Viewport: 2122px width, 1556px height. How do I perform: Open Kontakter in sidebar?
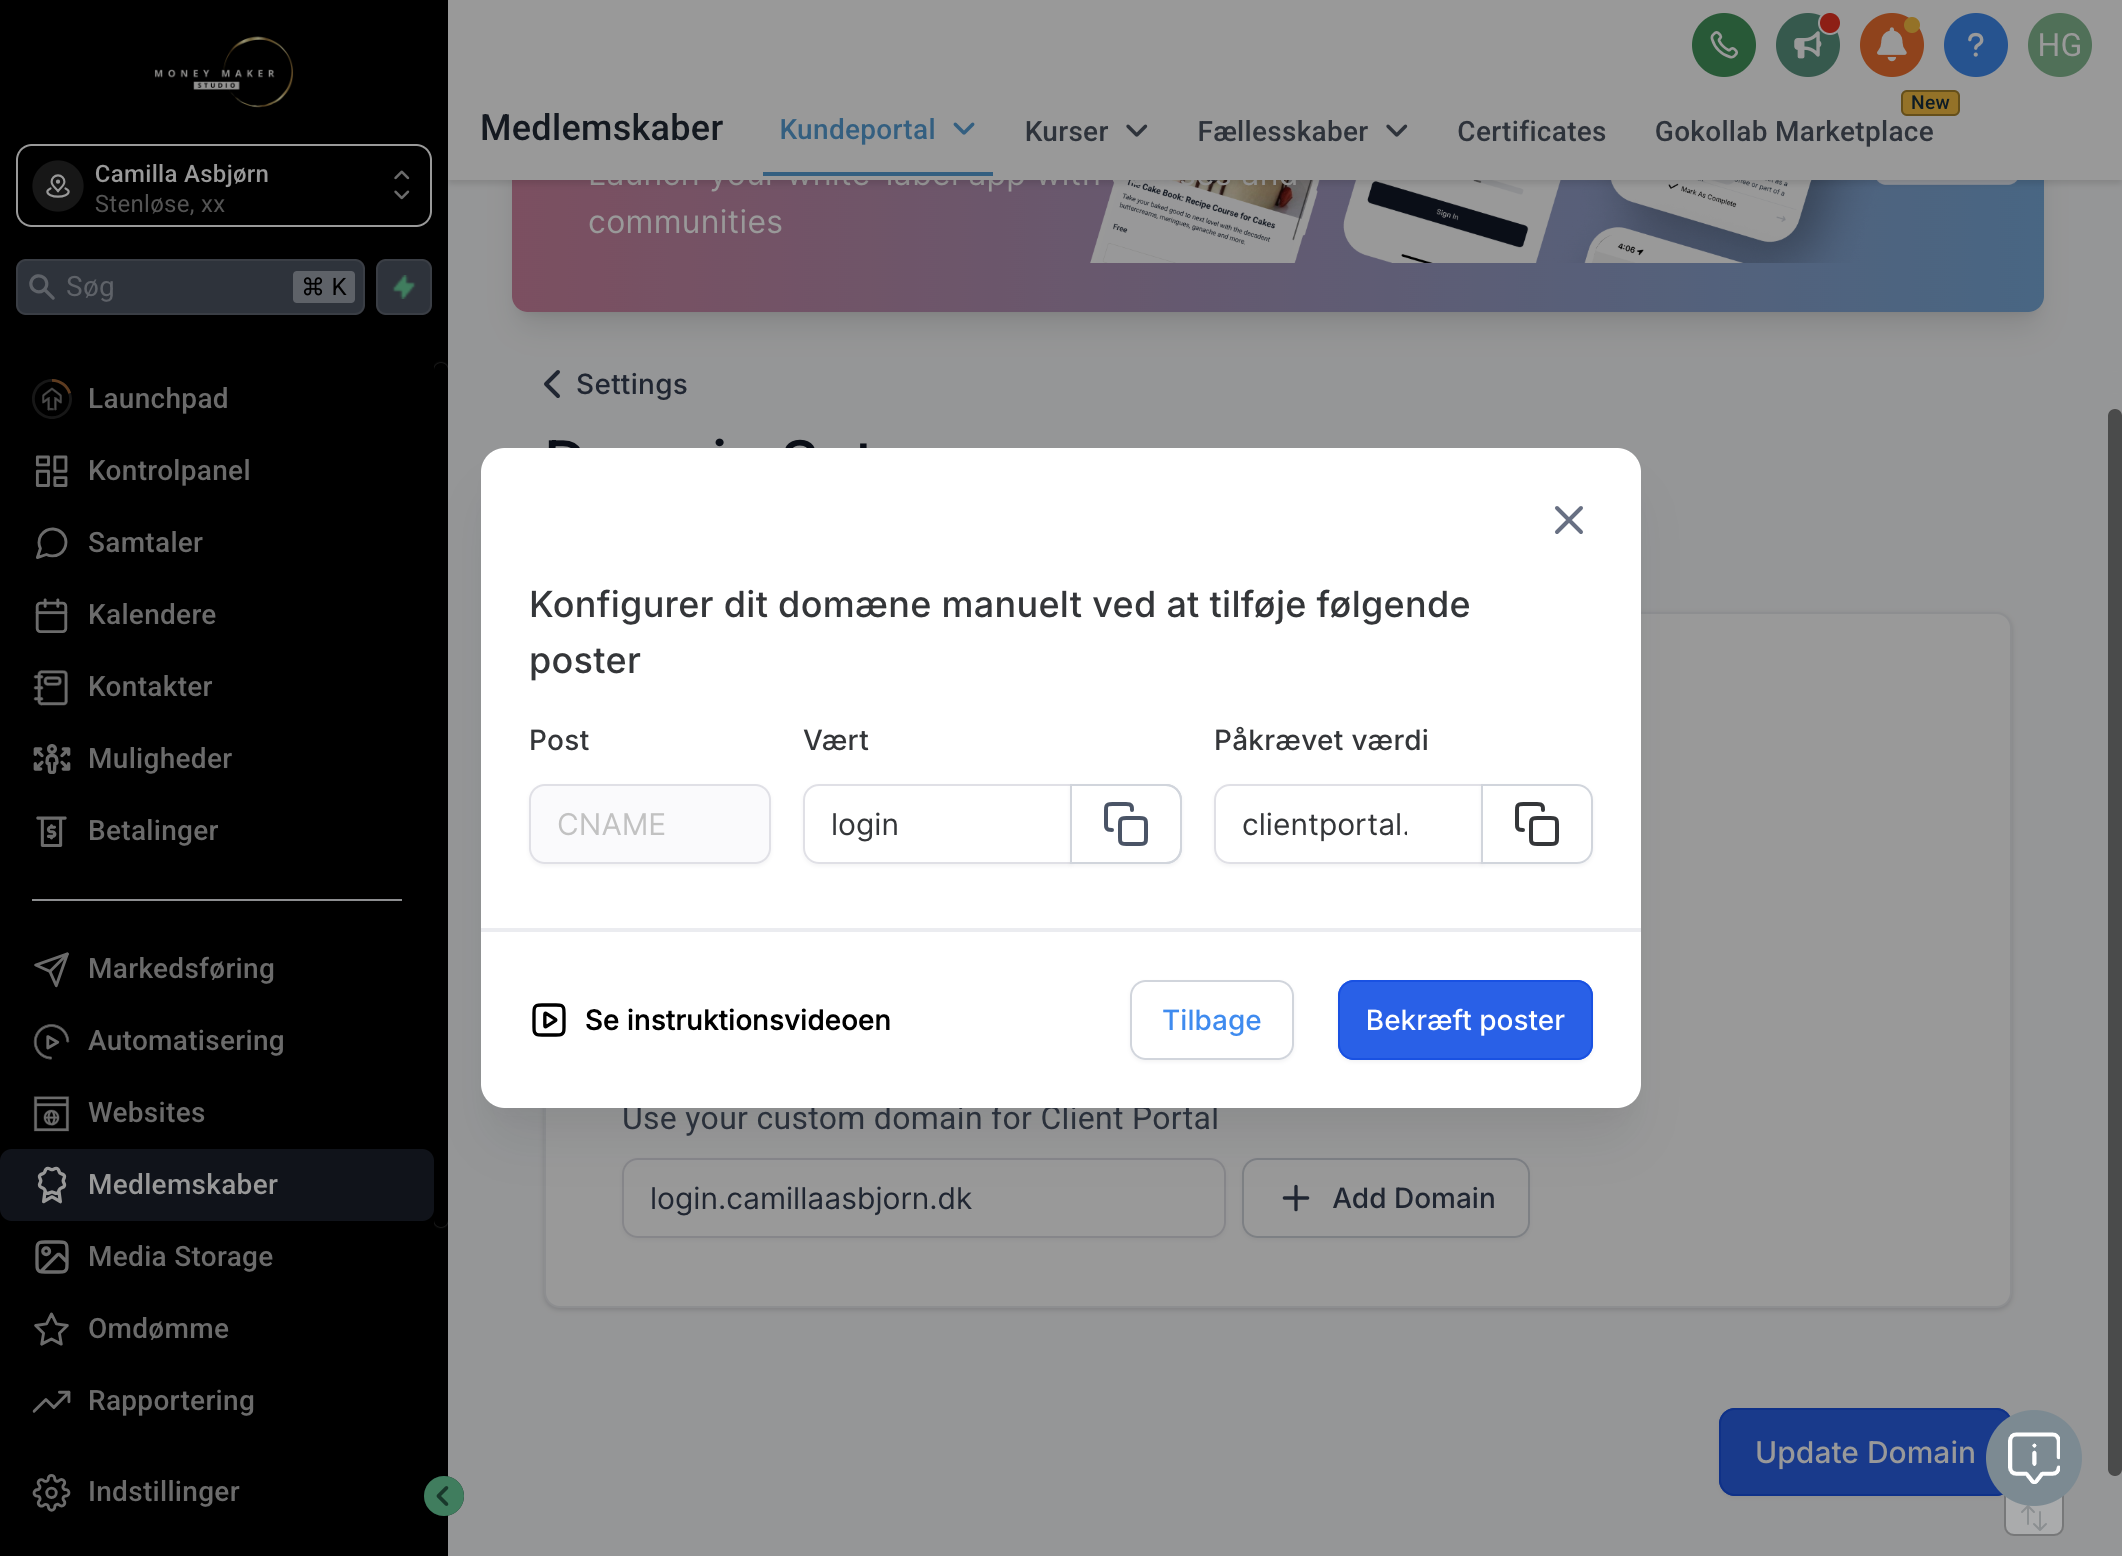tap(217, 686)
